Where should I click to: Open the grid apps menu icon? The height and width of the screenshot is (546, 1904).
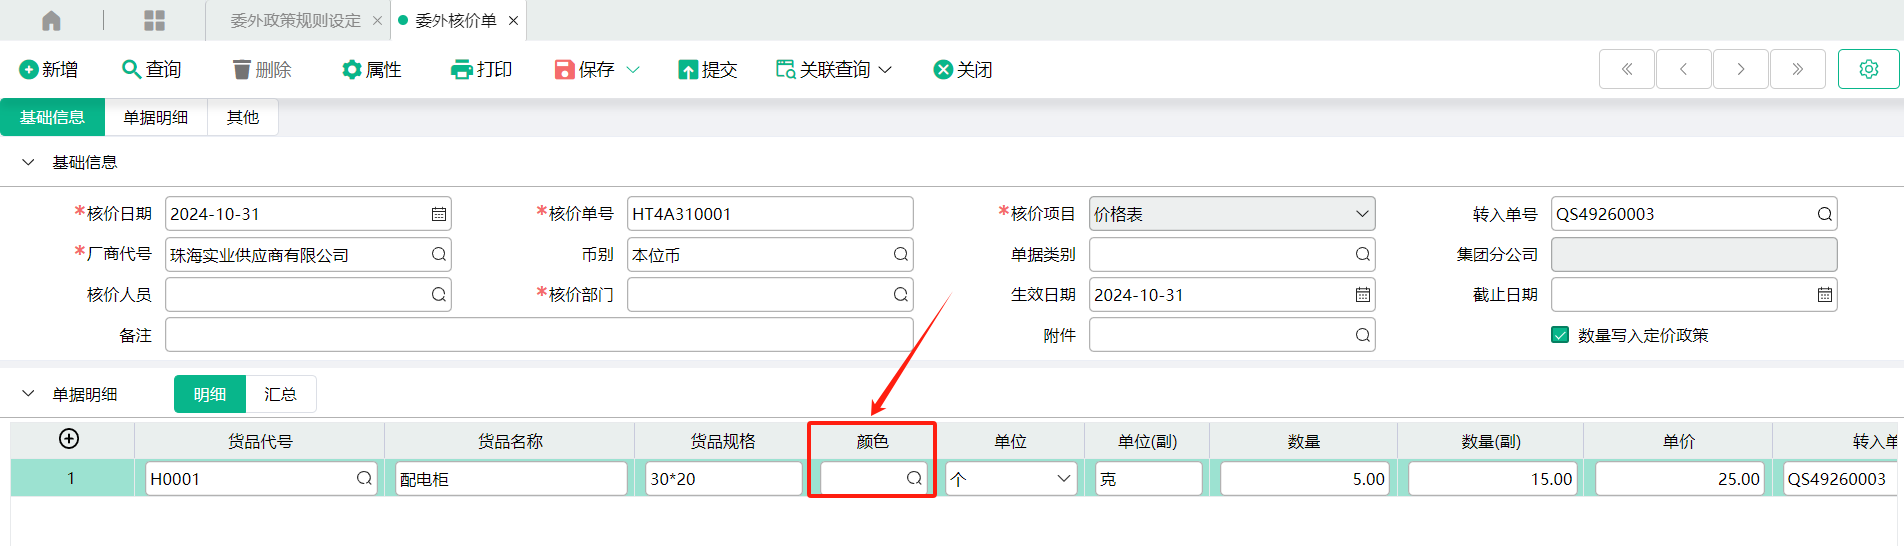[x=155, y=20]
